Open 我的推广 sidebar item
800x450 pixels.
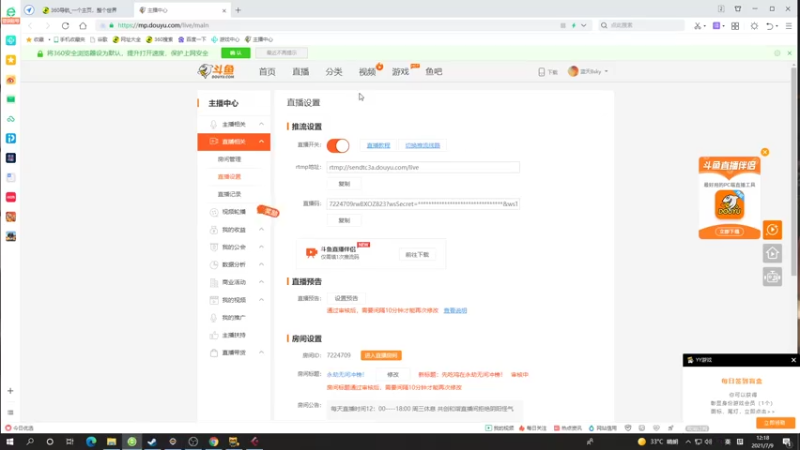(x=234, y=317)
